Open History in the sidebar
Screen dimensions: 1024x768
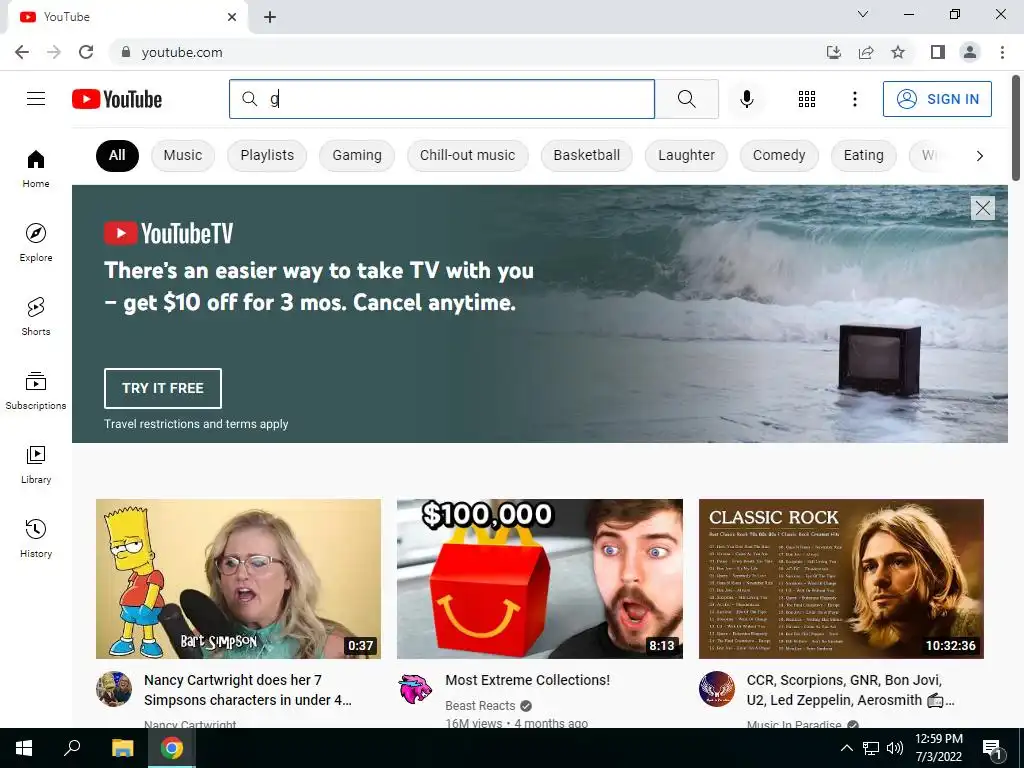(36, 538)
